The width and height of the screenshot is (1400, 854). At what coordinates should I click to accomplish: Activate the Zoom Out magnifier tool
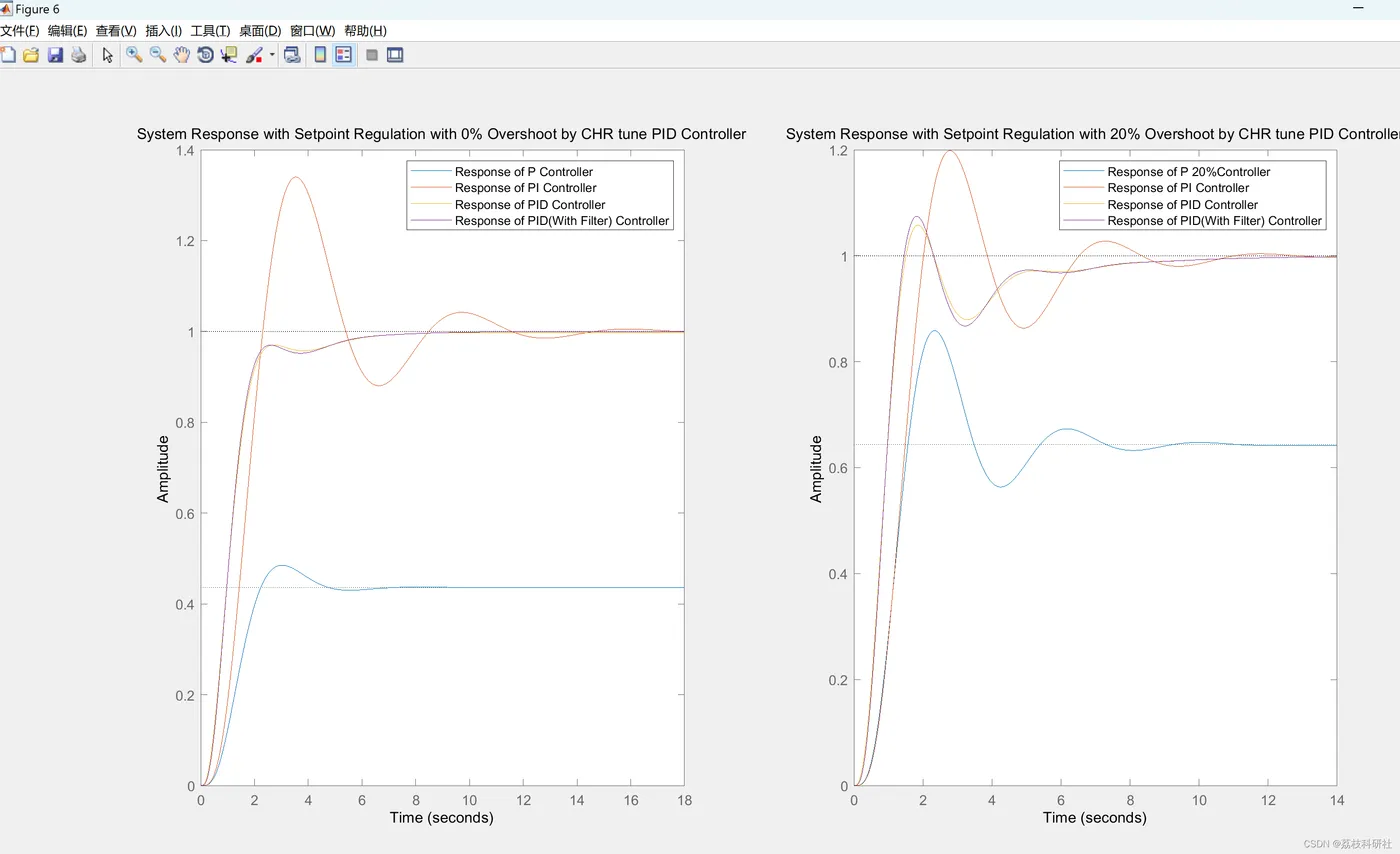pos(158,55)
